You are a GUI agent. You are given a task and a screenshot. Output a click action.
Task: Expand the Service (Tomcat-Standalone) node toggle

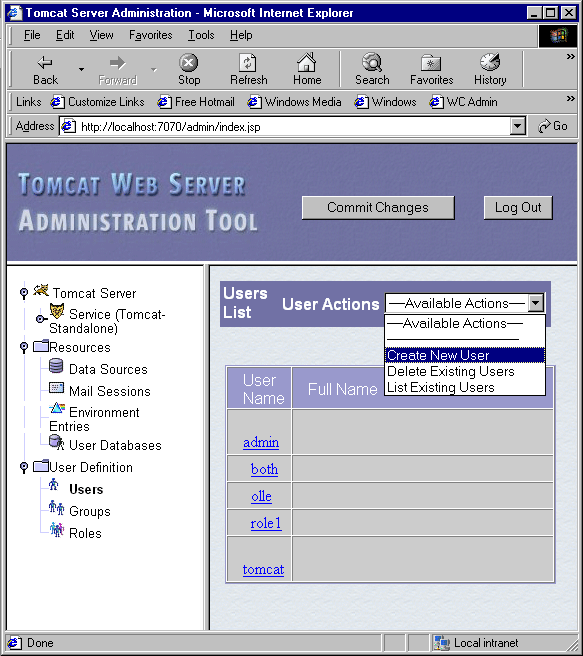[40, 319]
